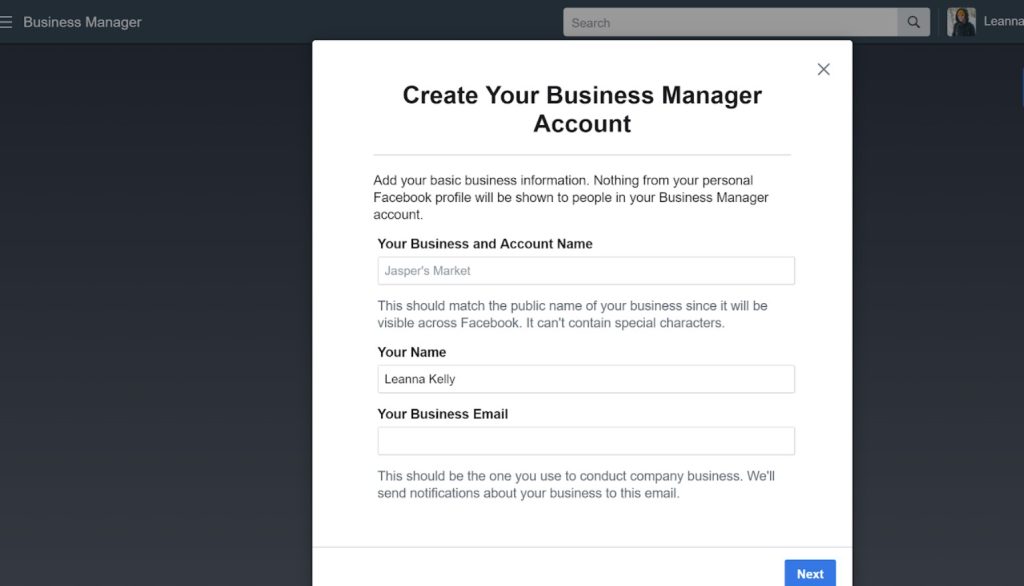Click the search magnifying glass button
1024x586 pixels.
click(x=913, y=22)
